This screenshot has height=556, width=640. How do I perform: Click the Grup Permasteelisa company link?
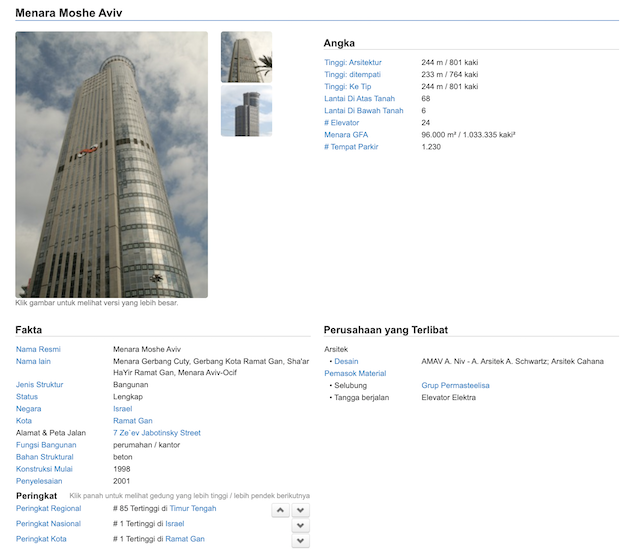455,385
